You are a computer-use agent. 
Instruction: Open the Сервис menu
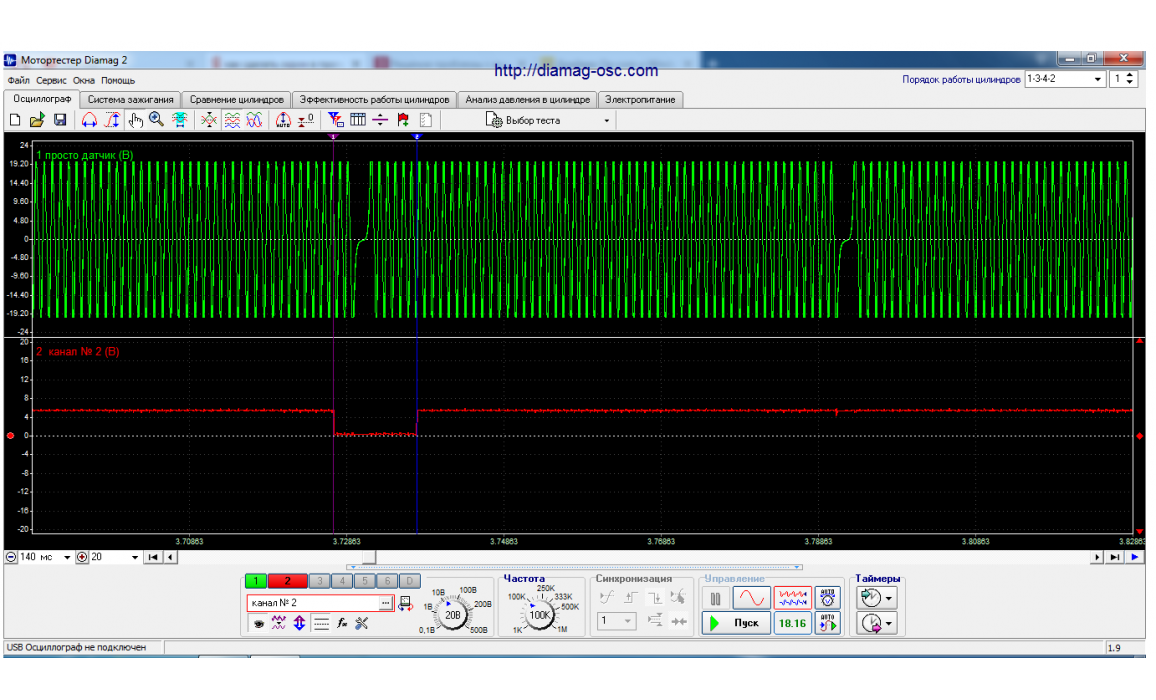[x=51, y=80]
